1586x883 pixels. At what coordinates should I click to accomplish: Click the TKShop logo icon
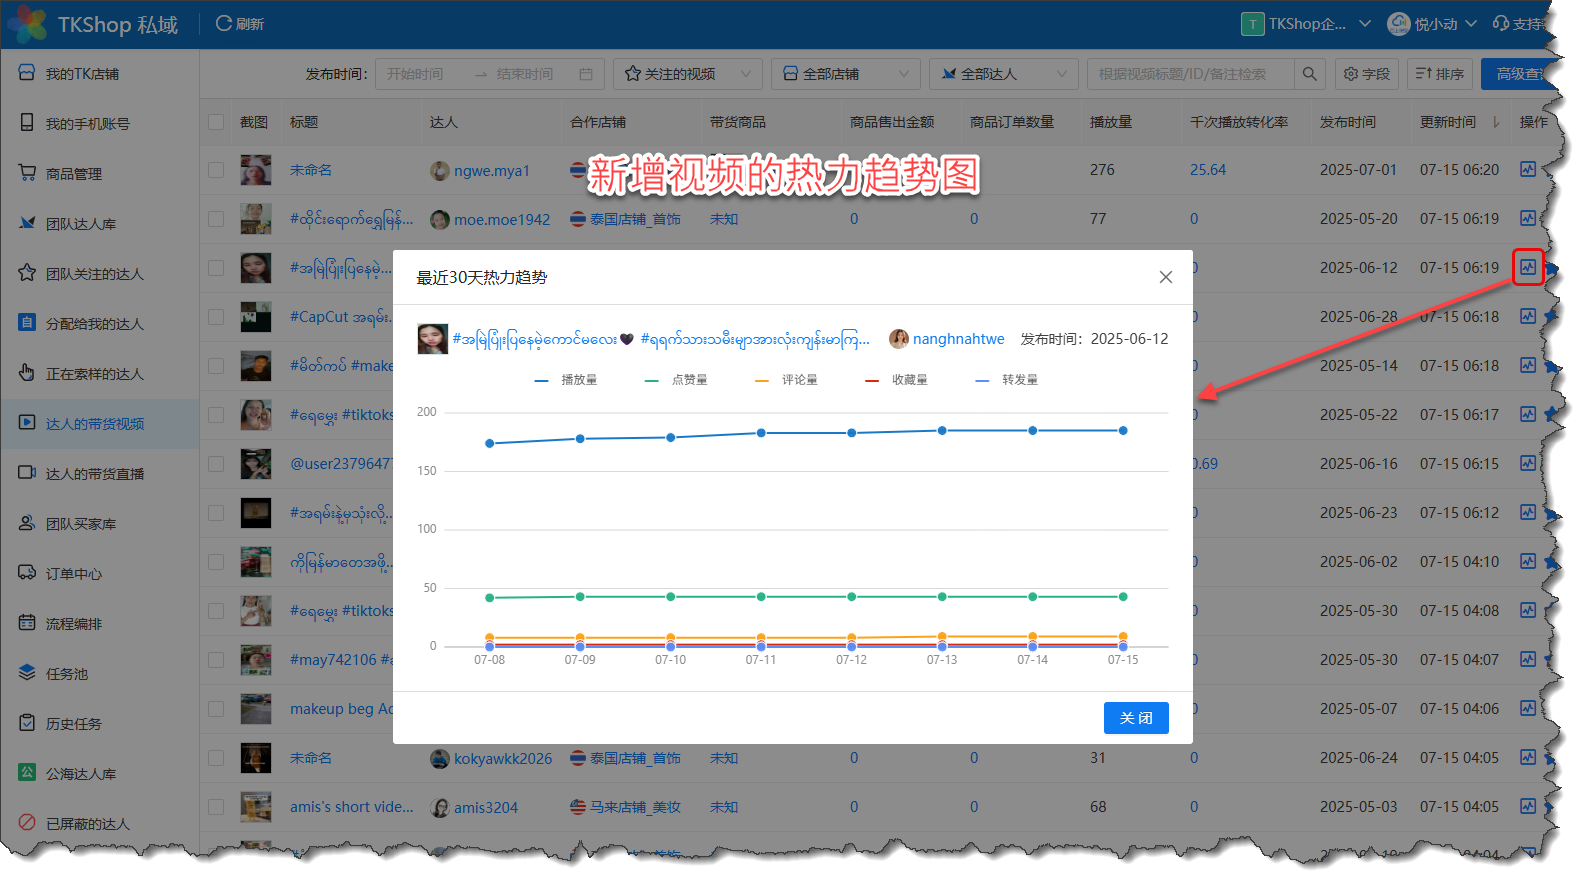coord(26,24)
